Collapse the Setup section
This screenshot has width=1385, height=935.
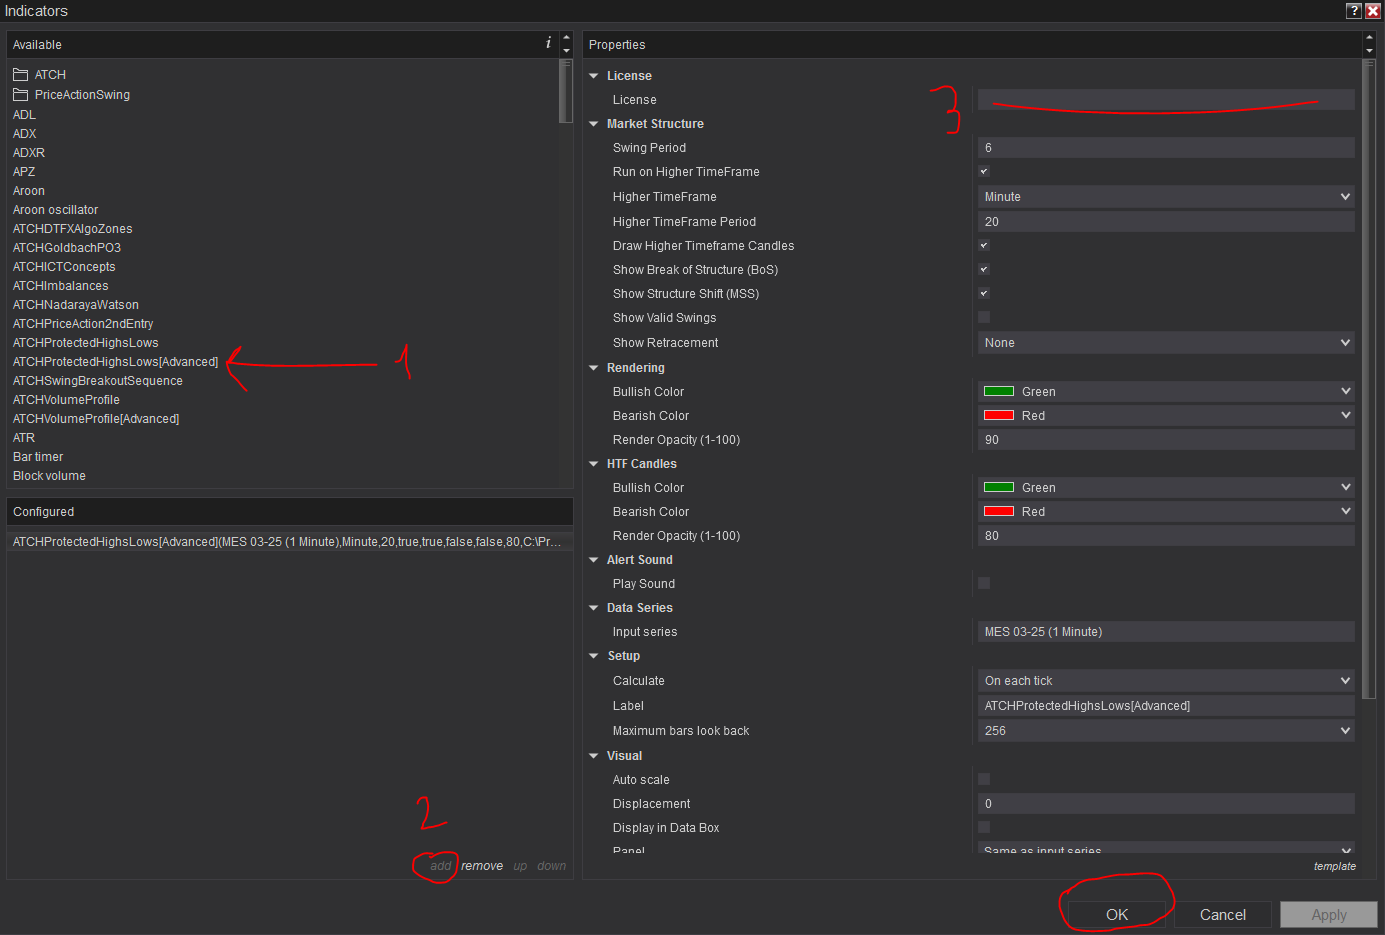coord(594,656)
